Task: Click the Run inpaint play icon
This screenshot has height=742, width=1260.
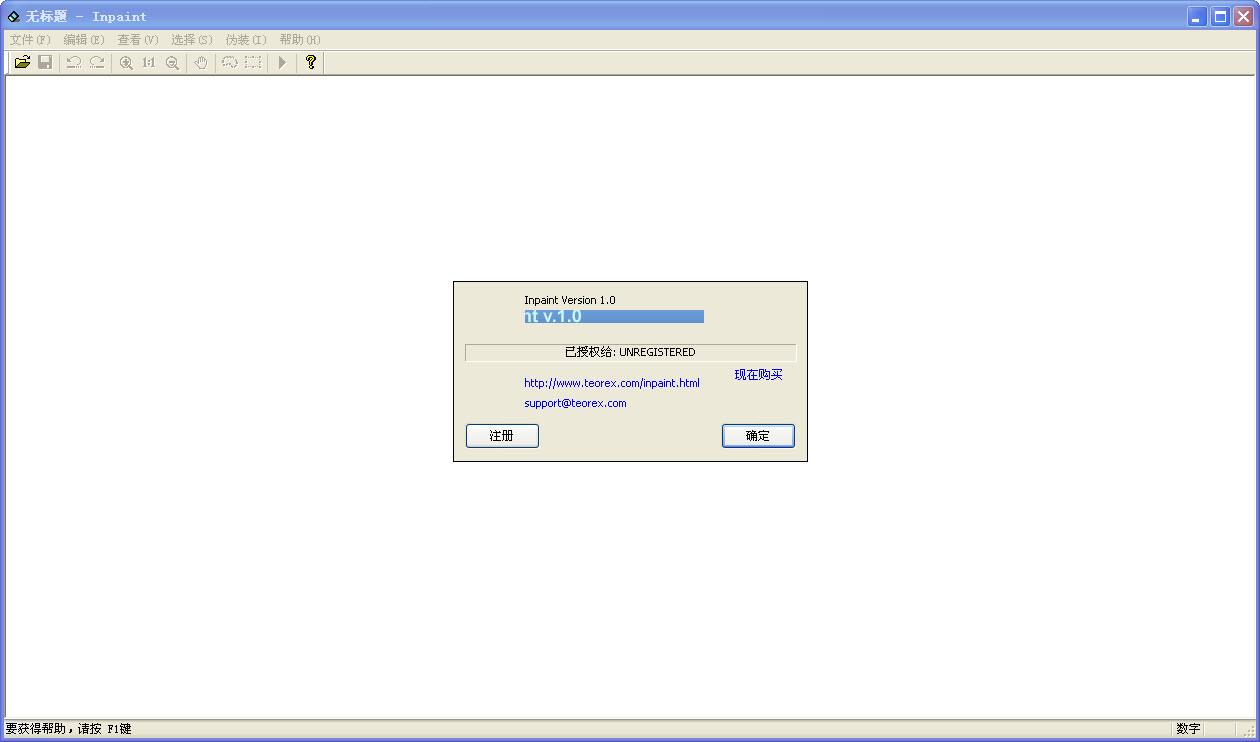Action: click(282, 62)
